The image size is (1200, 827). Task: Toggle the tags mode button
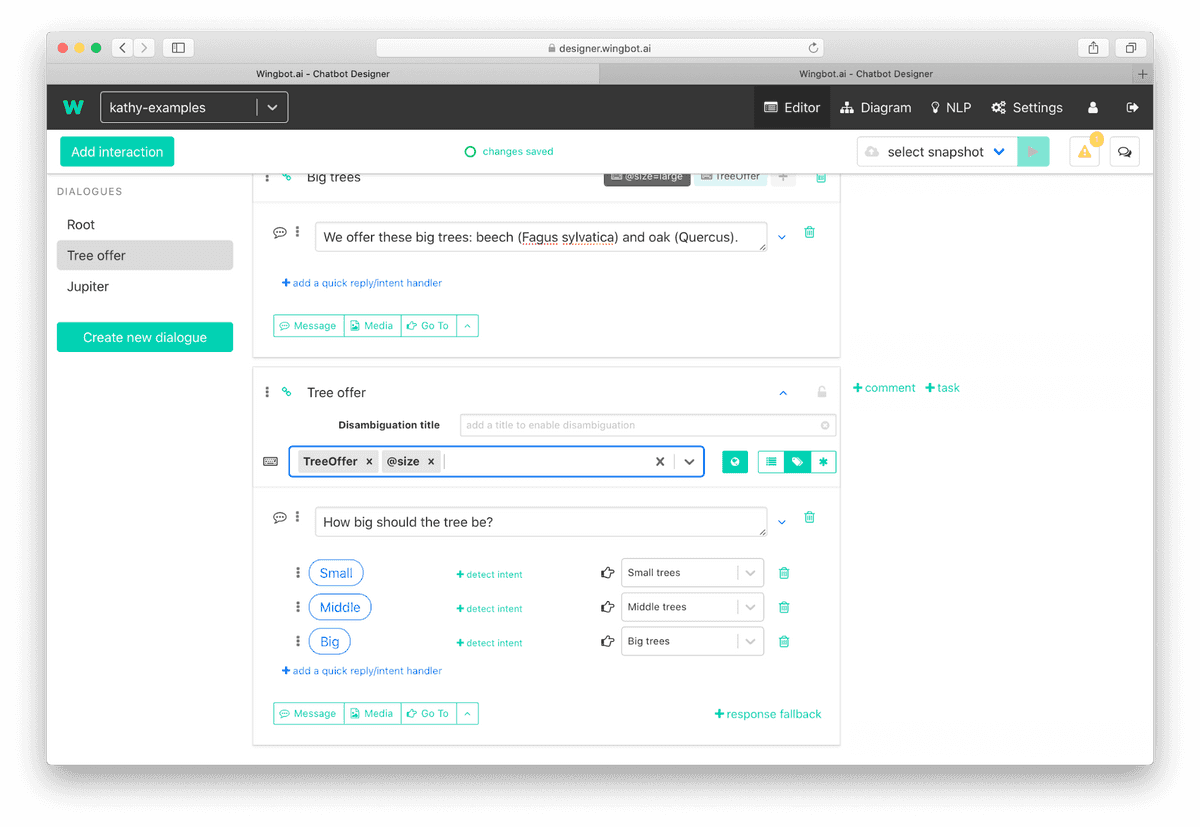click(797, 462)
